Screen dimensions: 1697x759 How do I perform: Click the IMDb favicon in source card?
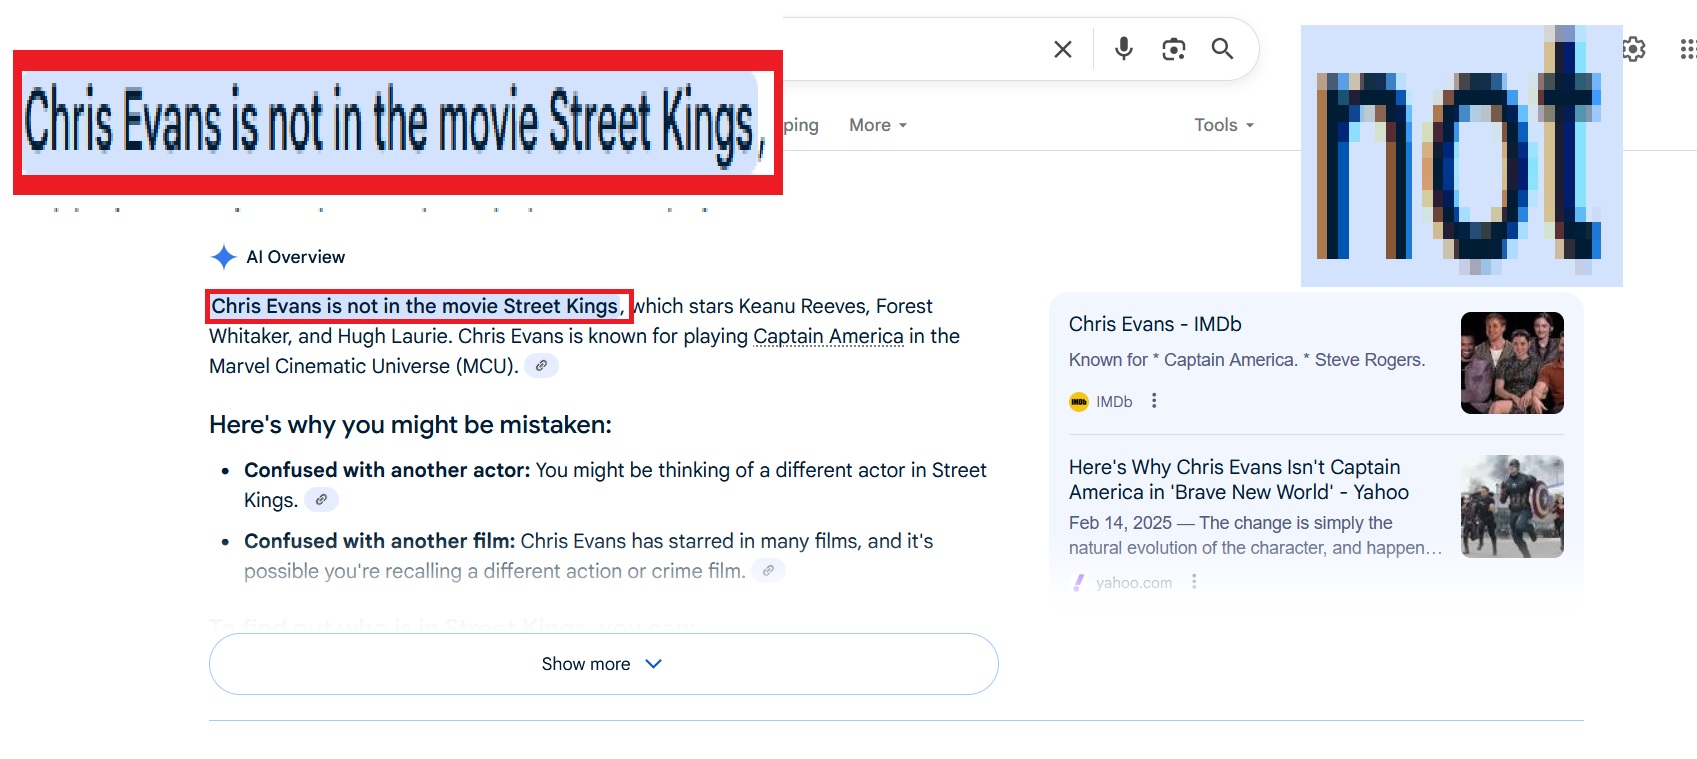tap(1079, 402)
